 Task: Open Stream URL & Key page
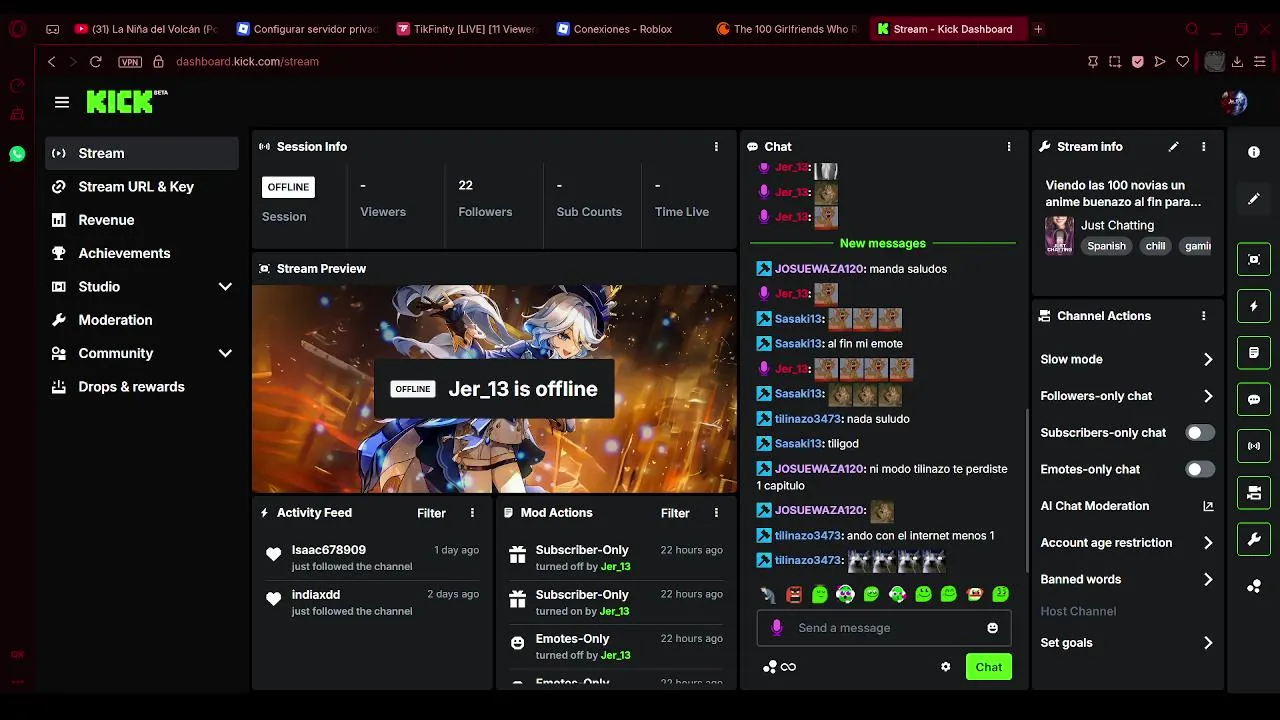(142, 187)
